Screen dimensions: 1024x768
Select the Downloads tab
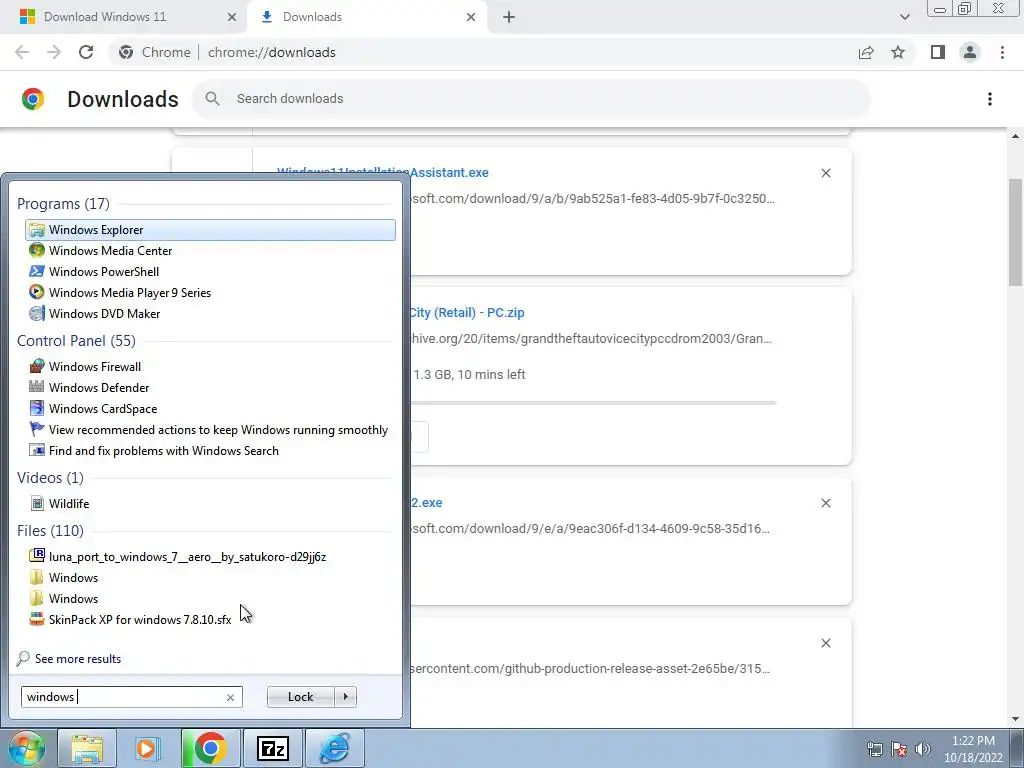(x=312, y=17)
